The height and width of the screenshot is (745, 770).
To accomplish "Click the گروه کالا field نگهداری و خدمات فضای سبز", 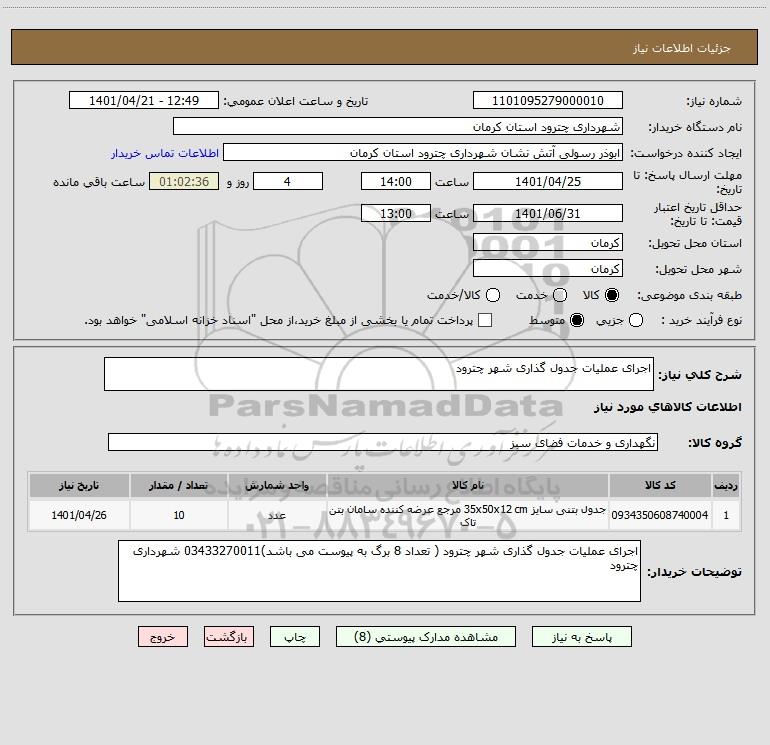I will [x=383, y=442].
